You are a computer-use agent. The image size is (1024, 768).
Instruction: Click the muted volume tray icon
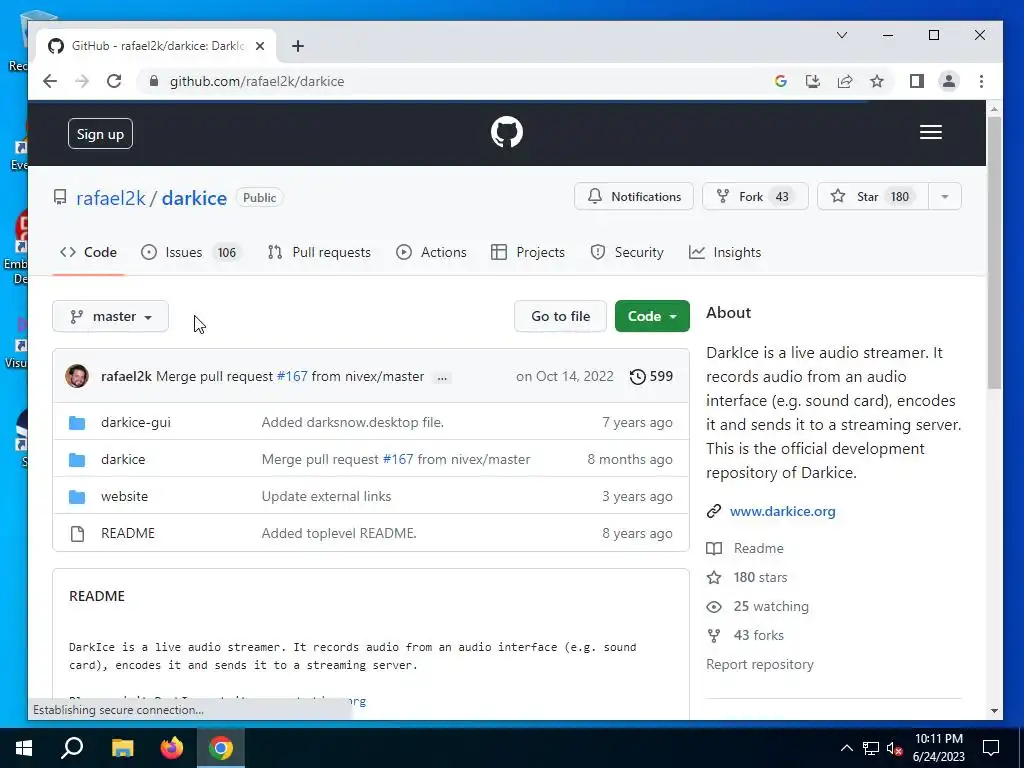[x=895, y=748]
